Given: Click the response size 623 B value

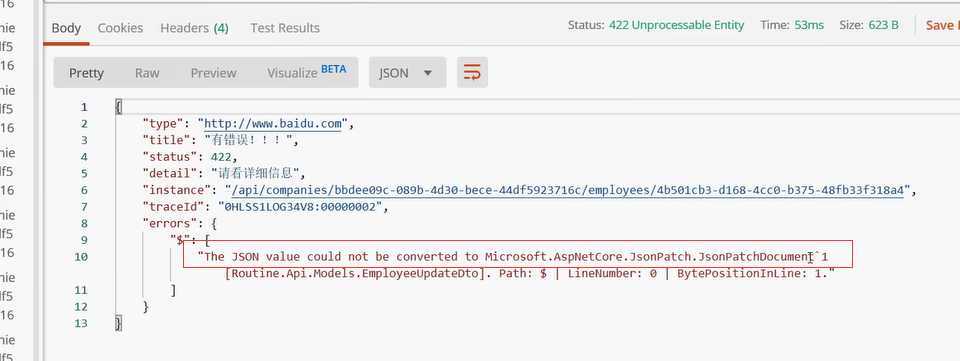Looking at the screenshot, I should 883,25.
